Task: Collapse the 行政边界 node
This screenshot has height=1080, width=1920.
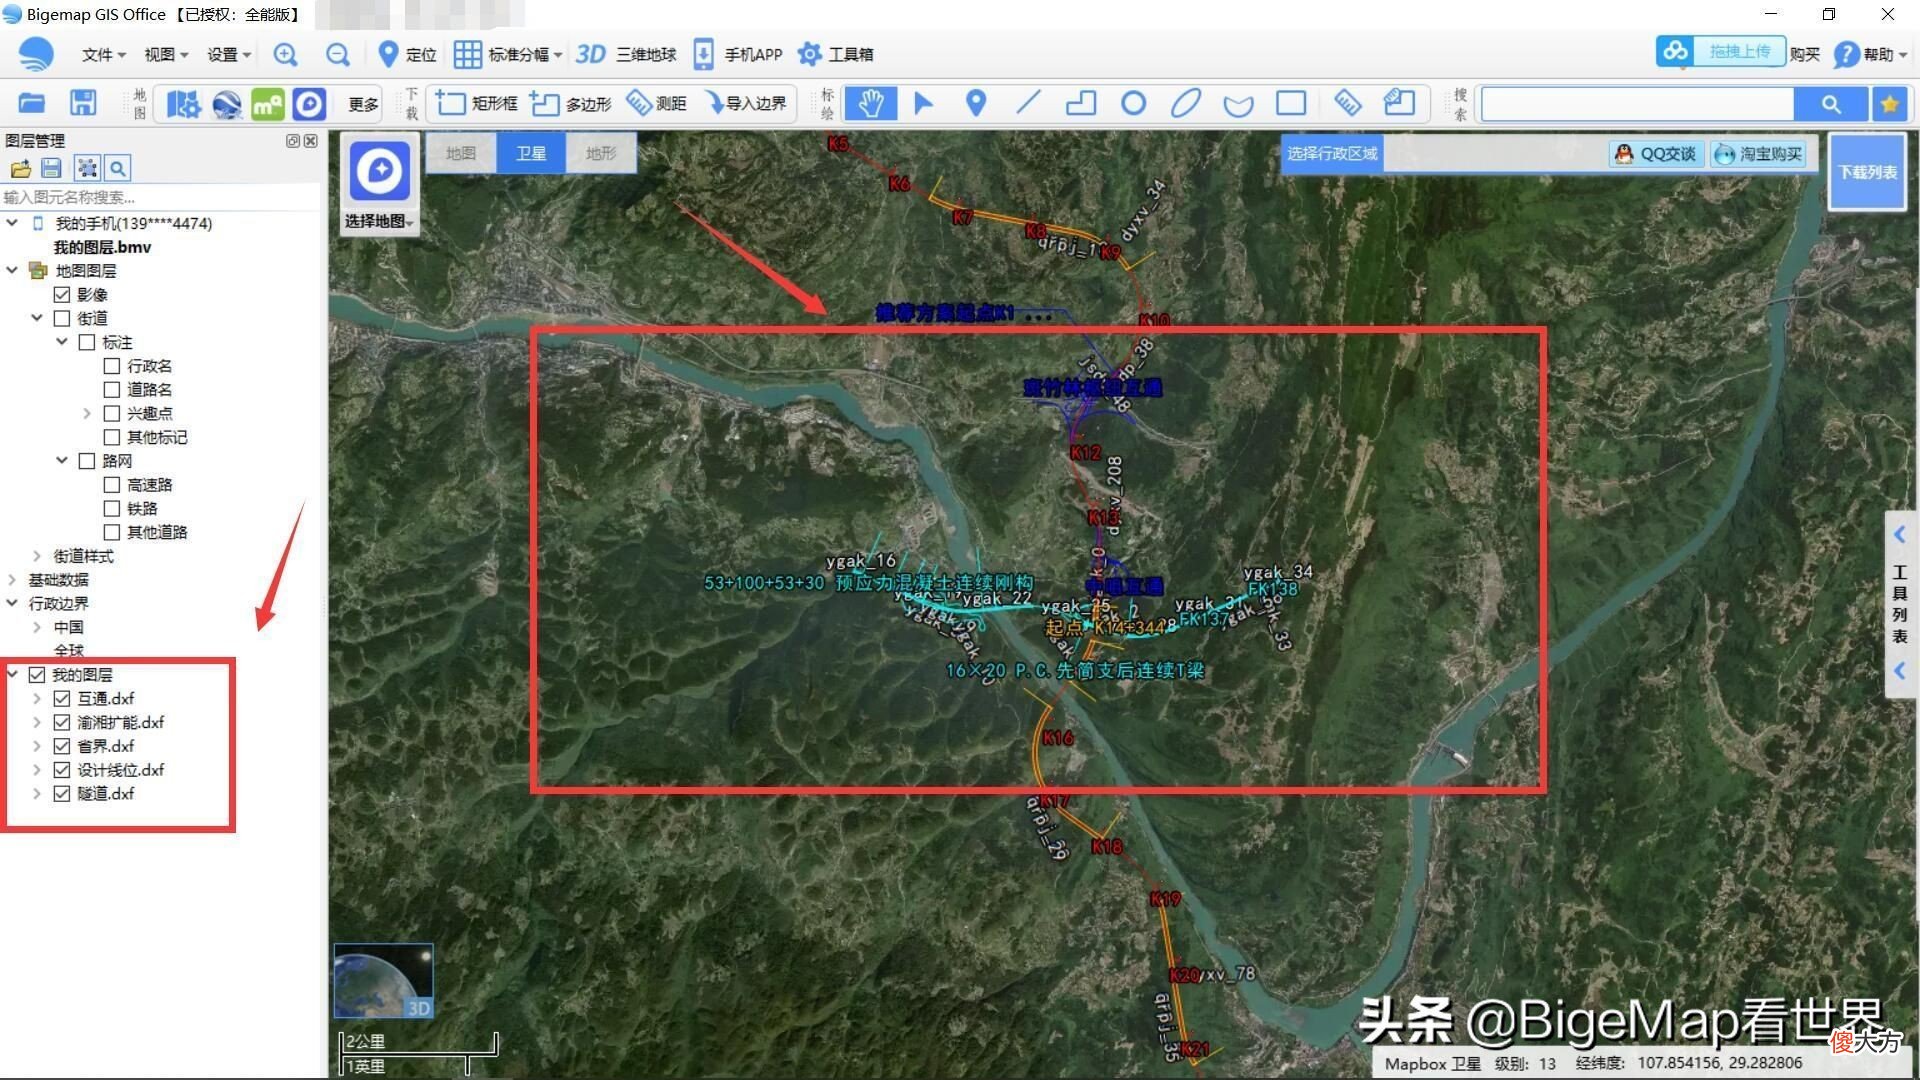Action: [x=12, y=603]
